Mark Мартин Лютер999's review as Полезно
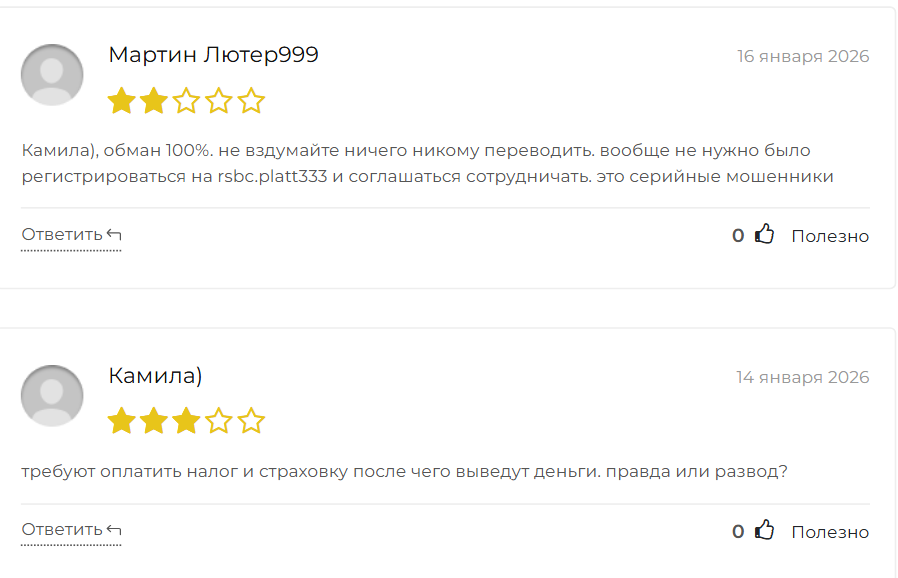The height and width of the screenshot is (578, 898). [830, 236]
